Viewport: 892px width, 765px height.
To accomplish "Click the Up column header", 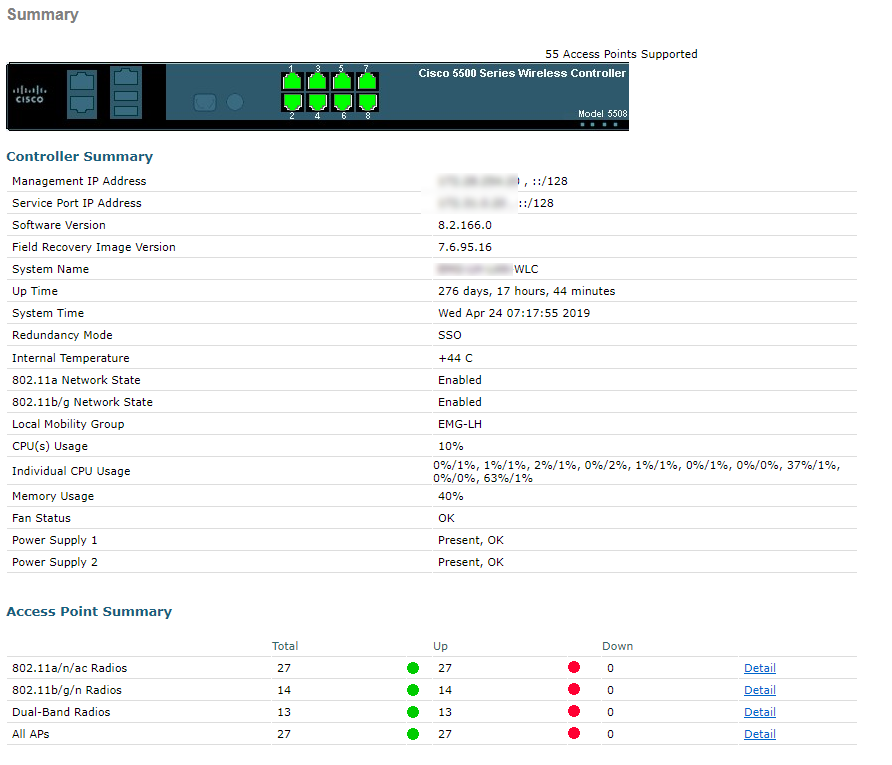I will tap(440, 646).
